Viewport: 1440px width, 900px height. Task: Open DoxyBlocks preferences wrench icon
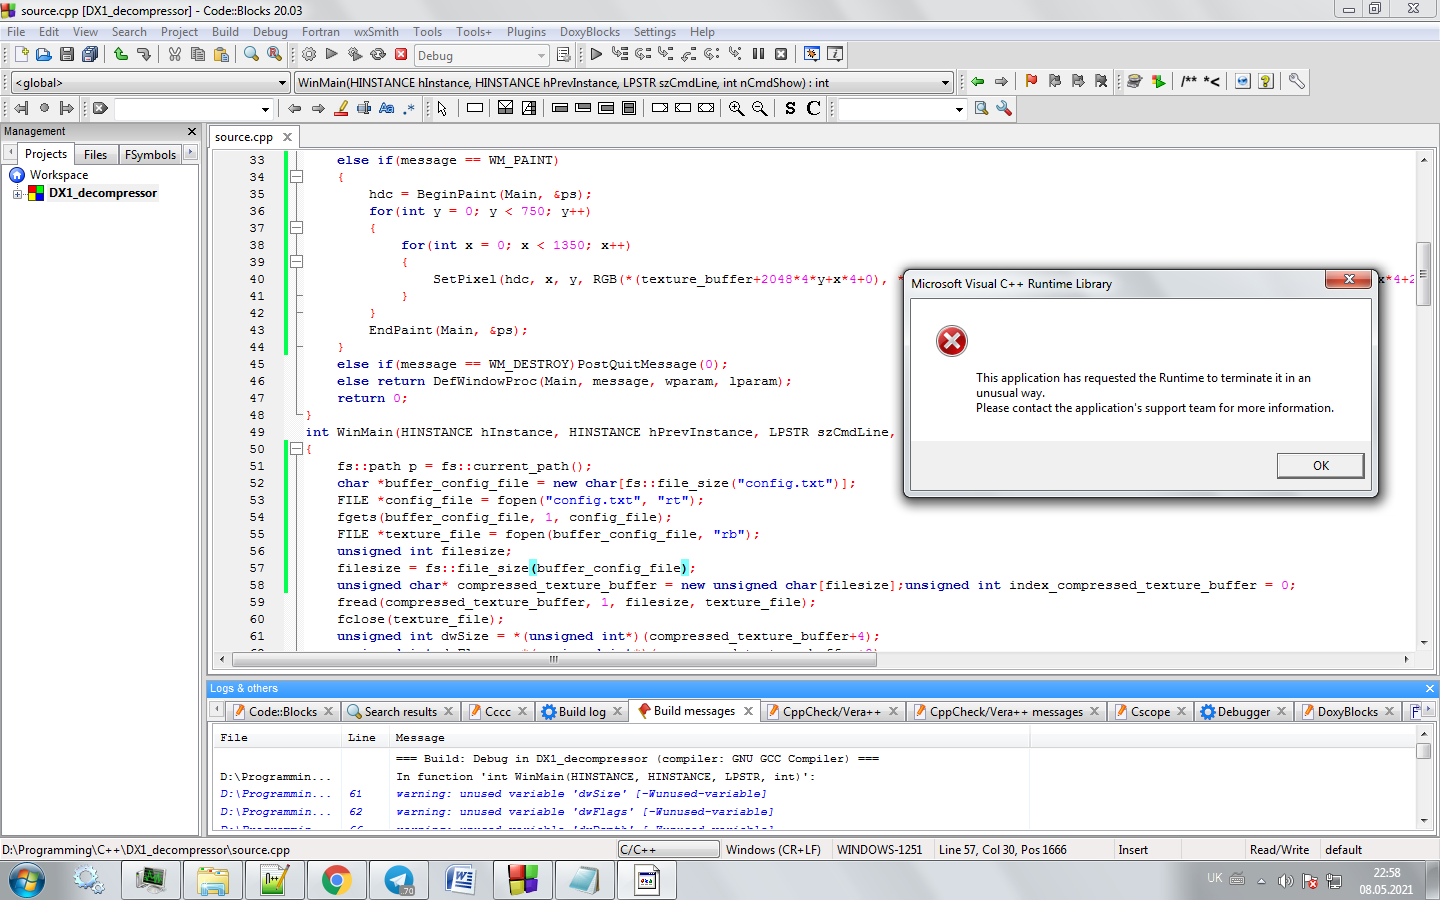point(1296,81)
